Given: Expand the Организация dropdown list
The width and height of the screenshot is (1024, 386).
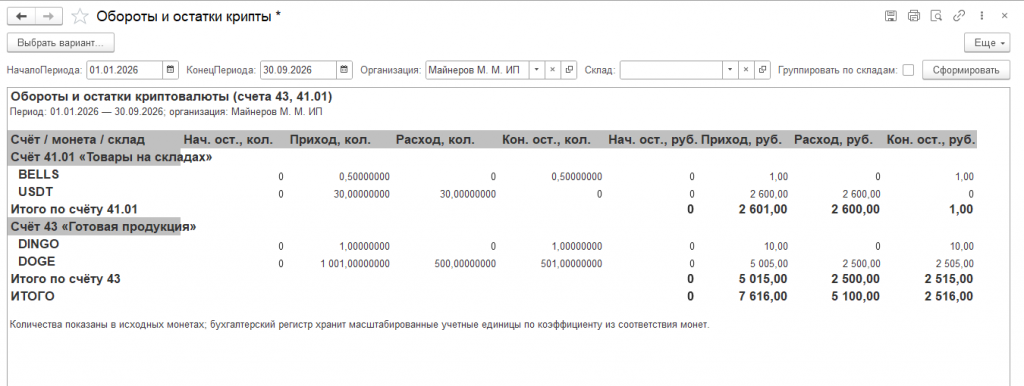Looking at the screenshot, I should tap(536, 70).
